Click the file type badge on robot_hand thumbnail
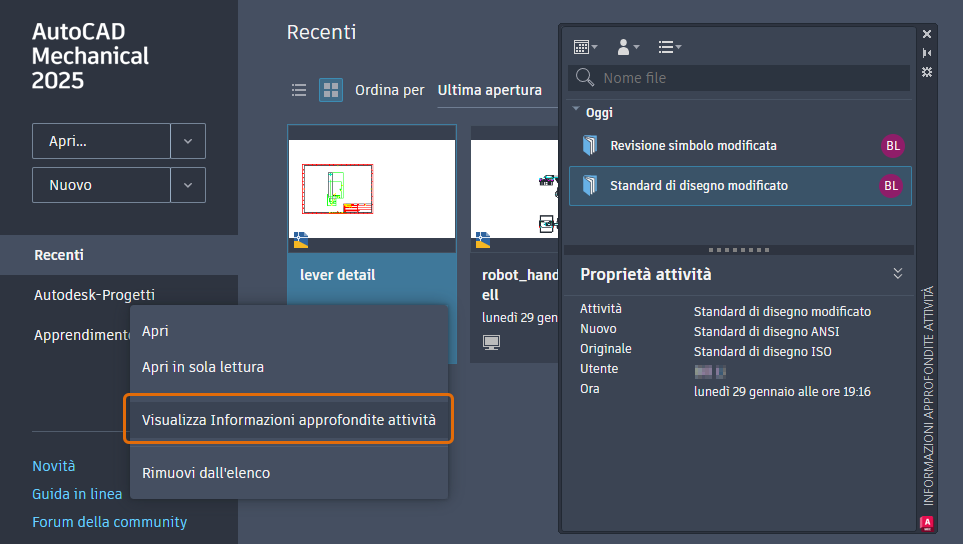Screen dimensions: 963x544 [x=483, y=239]
